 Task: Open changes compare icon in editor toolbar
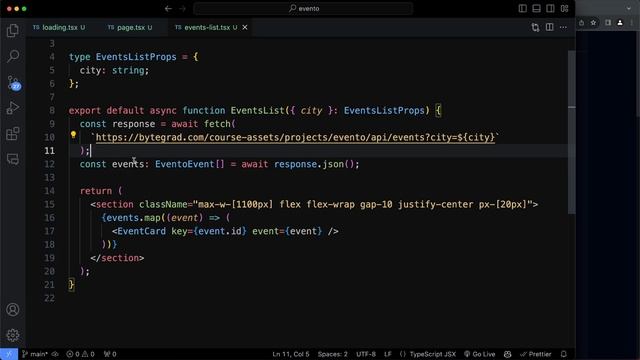tap(535, 27)
